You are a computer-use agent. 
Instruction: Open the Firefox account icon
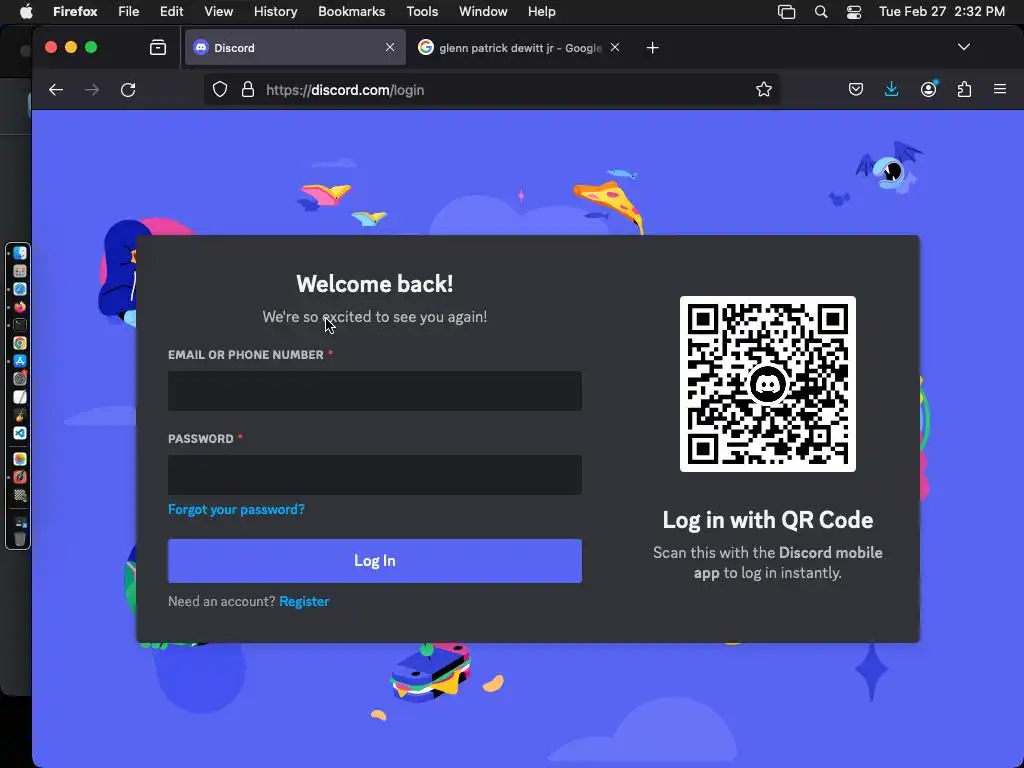click(x=928, y=89)
